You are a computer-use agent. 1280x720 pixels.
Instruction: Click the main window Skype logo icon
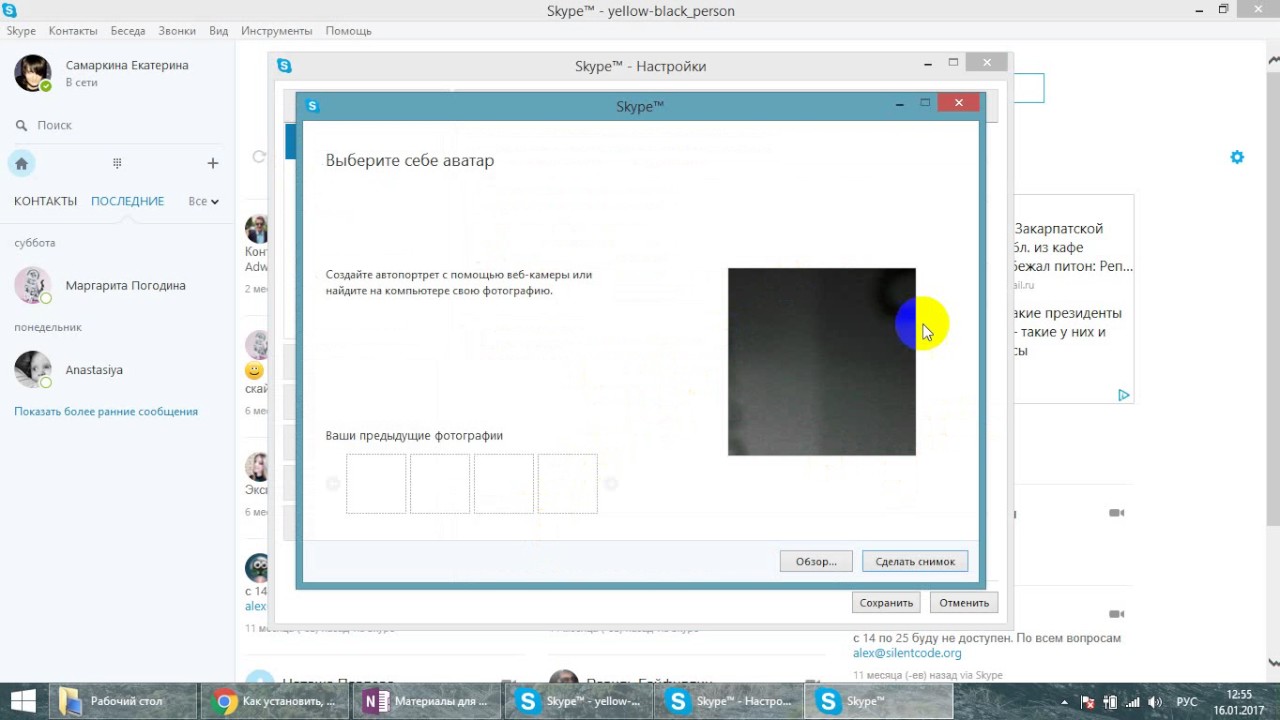click(x=9, y=10)
